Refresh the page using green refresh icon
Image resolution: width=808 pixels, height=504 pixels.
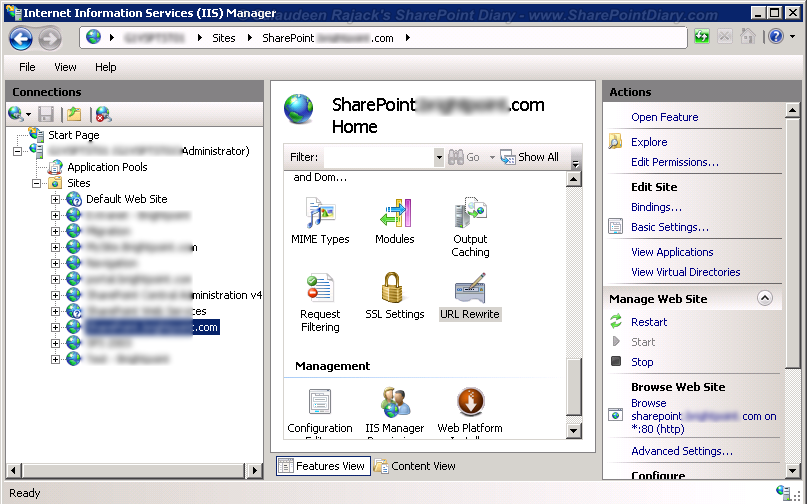(701, 37)
